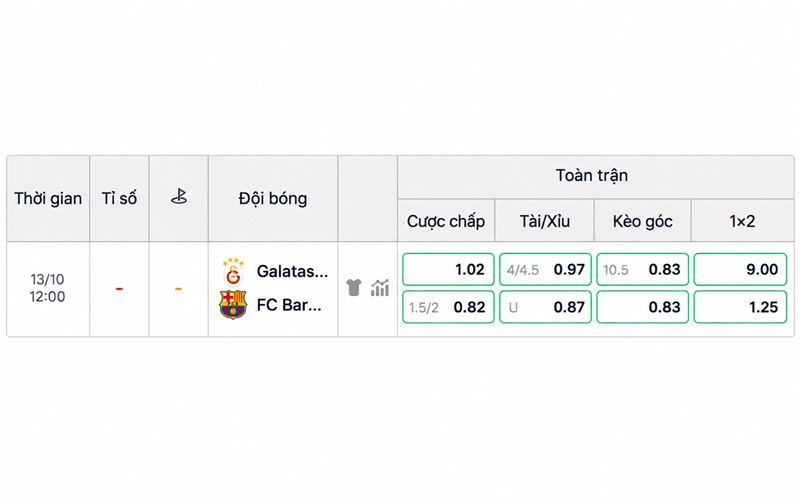Viewport: 800px width, 500px height.
Task: Choose corner 10.5 odds 0.83
Action: click(642, 269)
